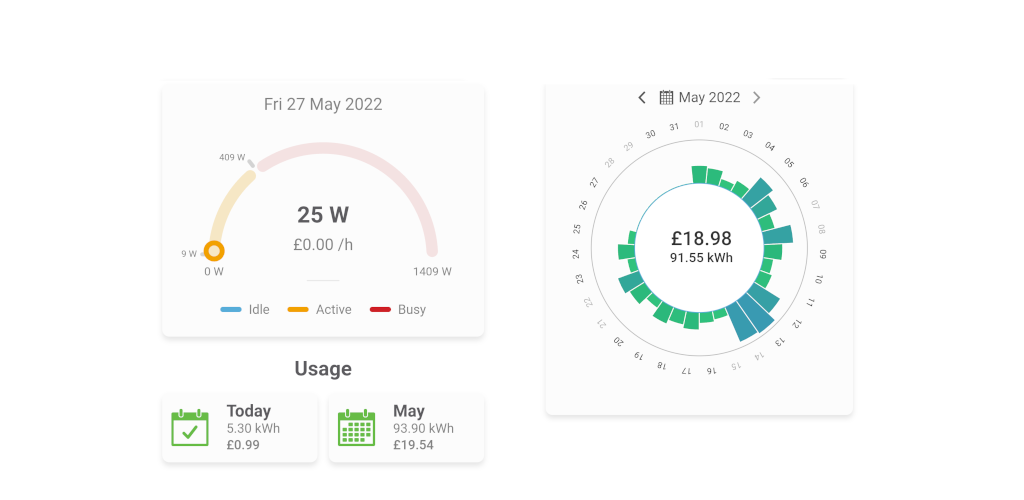
Task: Toggle the Idle legend entry
Action: (x=245, y=309)
